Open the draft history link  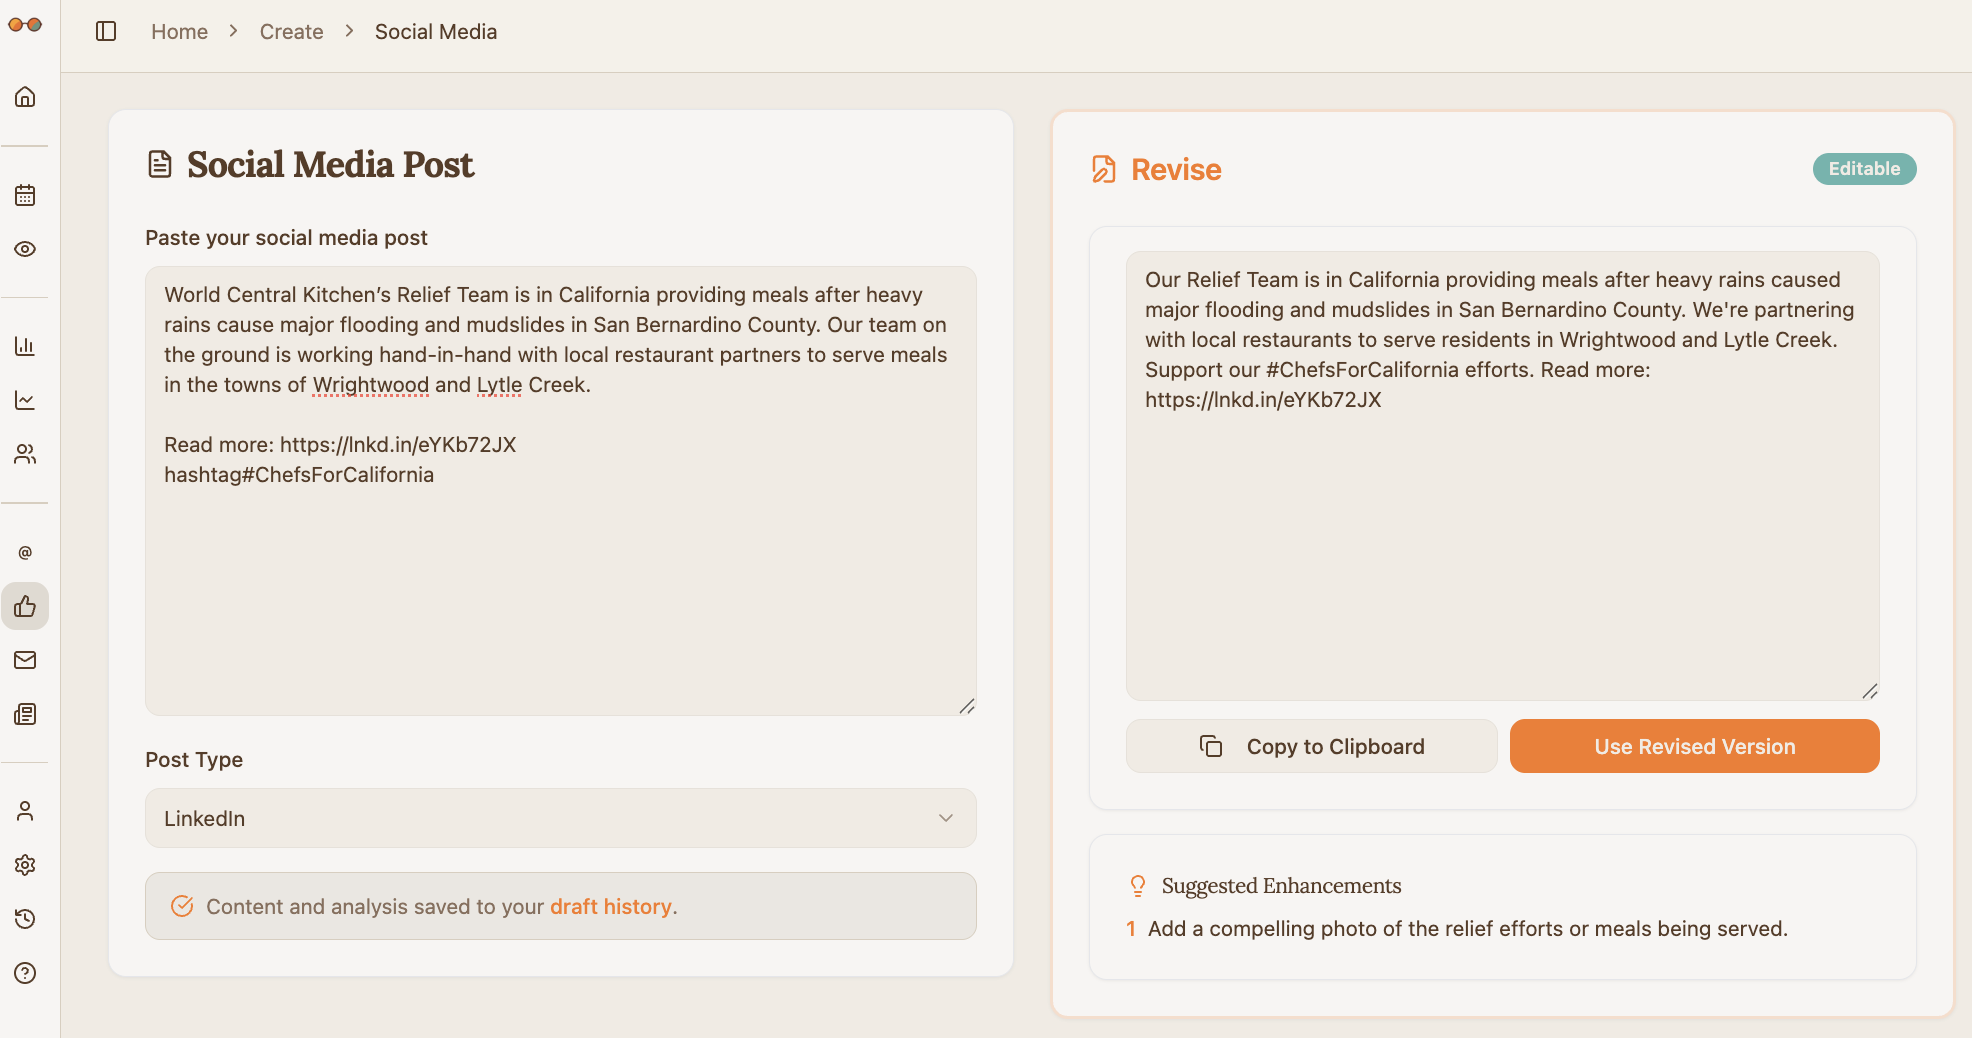pyautogui.click(x=611, y=906)
